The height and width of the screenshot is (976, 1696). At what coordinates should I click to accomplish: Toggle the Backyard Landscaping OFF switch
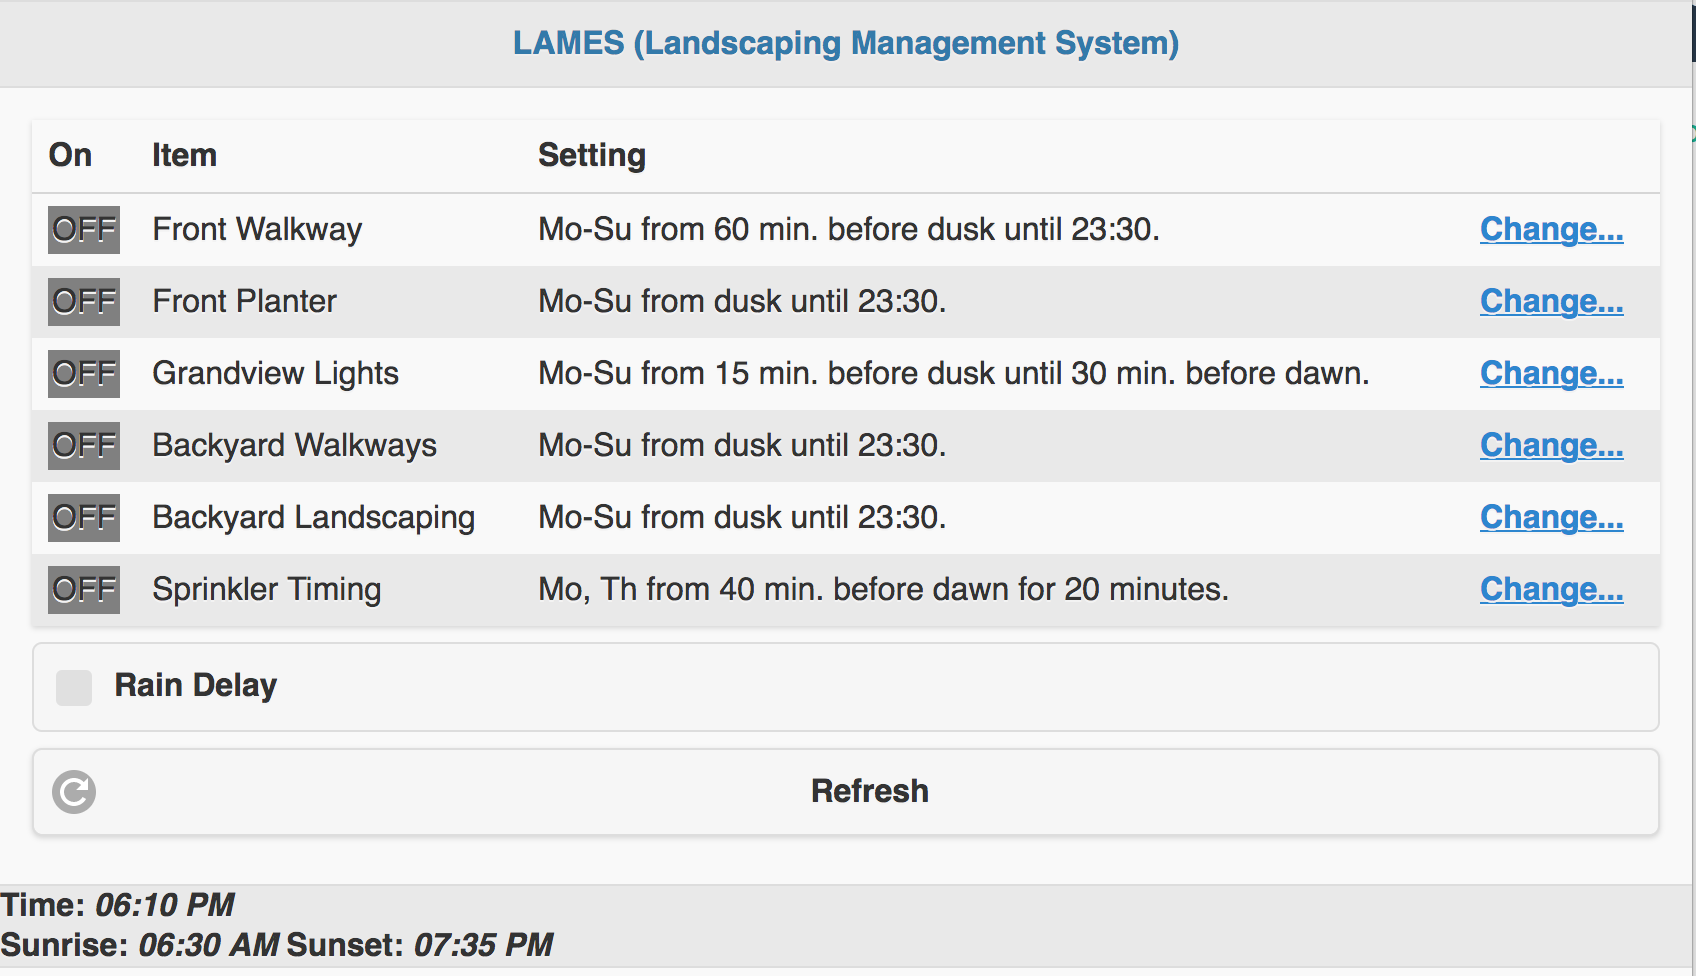84,518
